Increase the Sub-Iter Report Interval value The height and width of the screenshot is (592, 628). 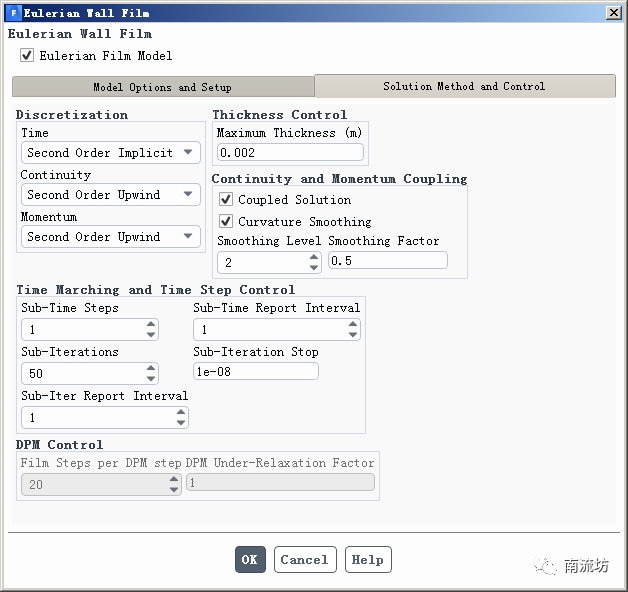181,412
